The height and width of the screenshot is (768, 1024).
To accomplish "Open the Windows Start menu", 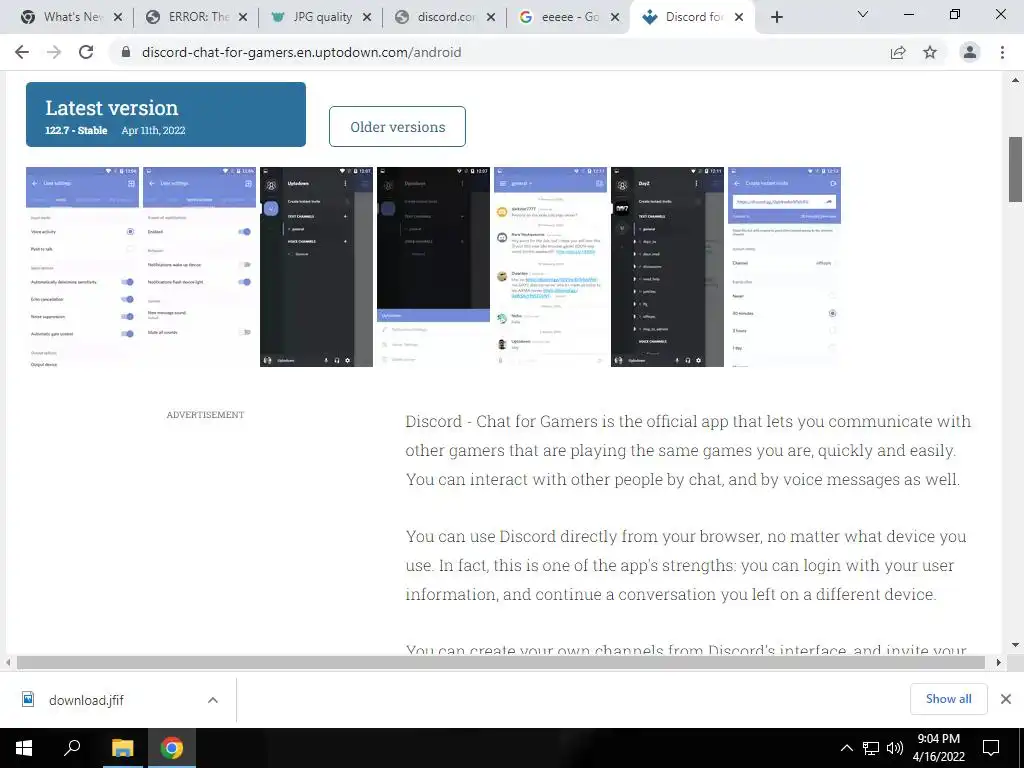I will [x=24, y=748].
